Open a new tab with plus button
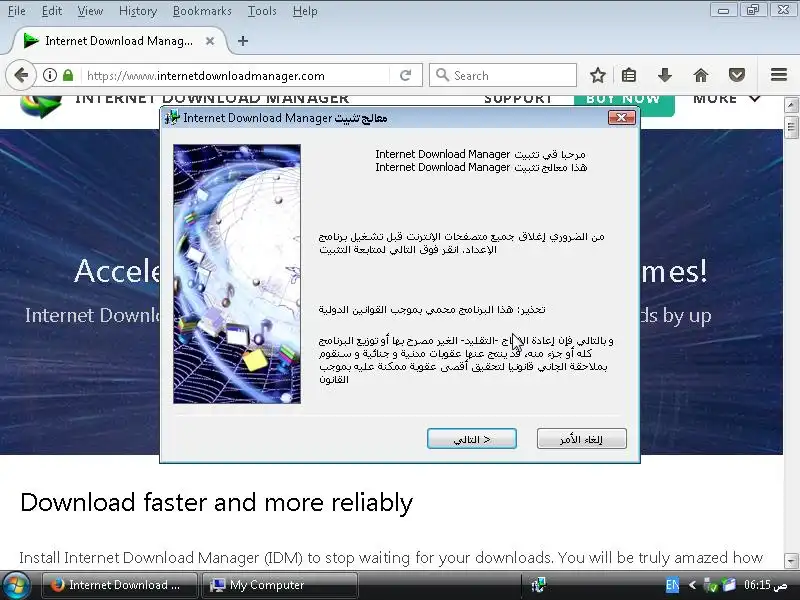Image resolution: width=800 pixels, height=600 pixels. click(243, 41)
